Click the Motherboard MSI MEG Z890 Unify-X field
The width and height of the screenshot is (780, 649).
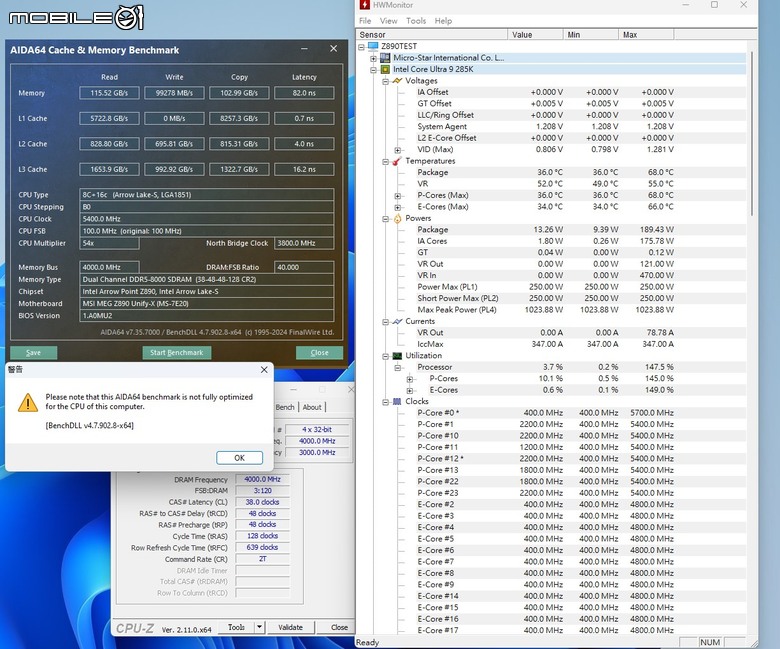tap(206, 303)
